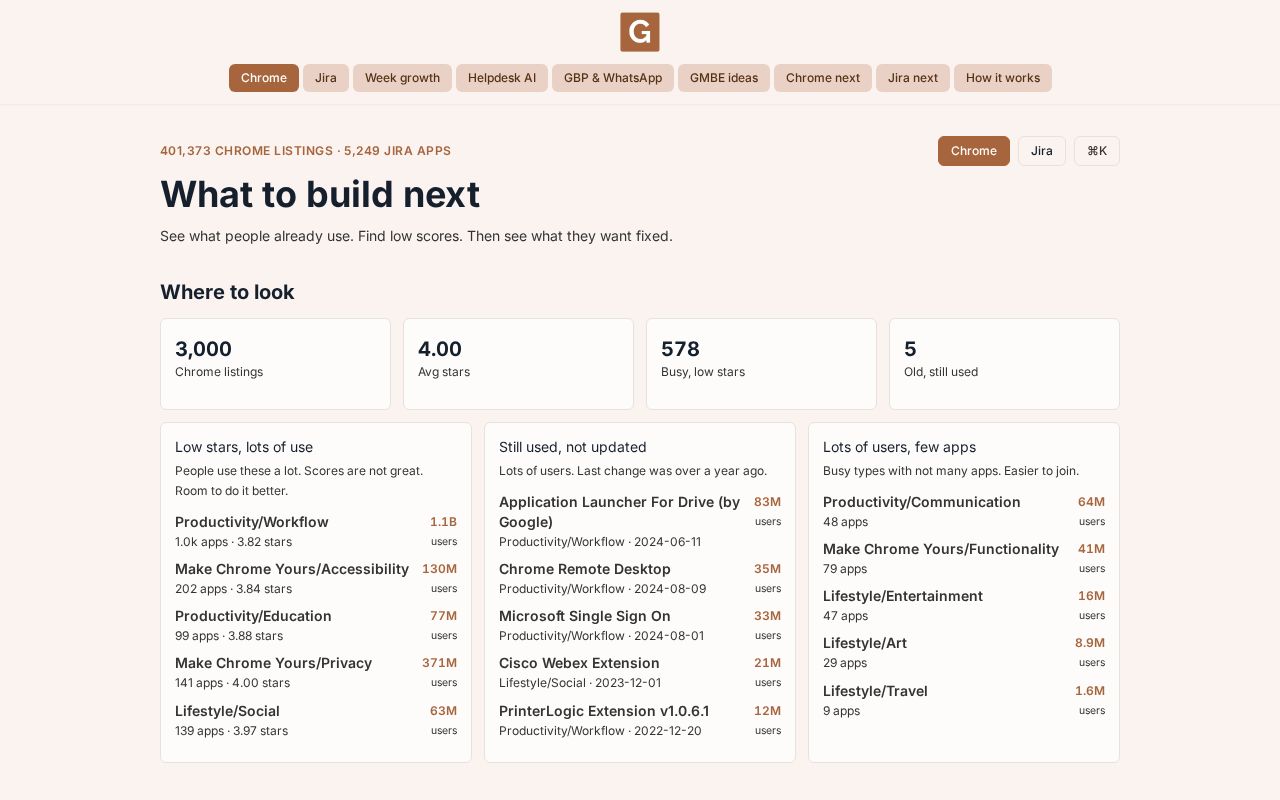Open the Chrome tab in top navigation
The image size is (1280, 800).
point(264,78)
